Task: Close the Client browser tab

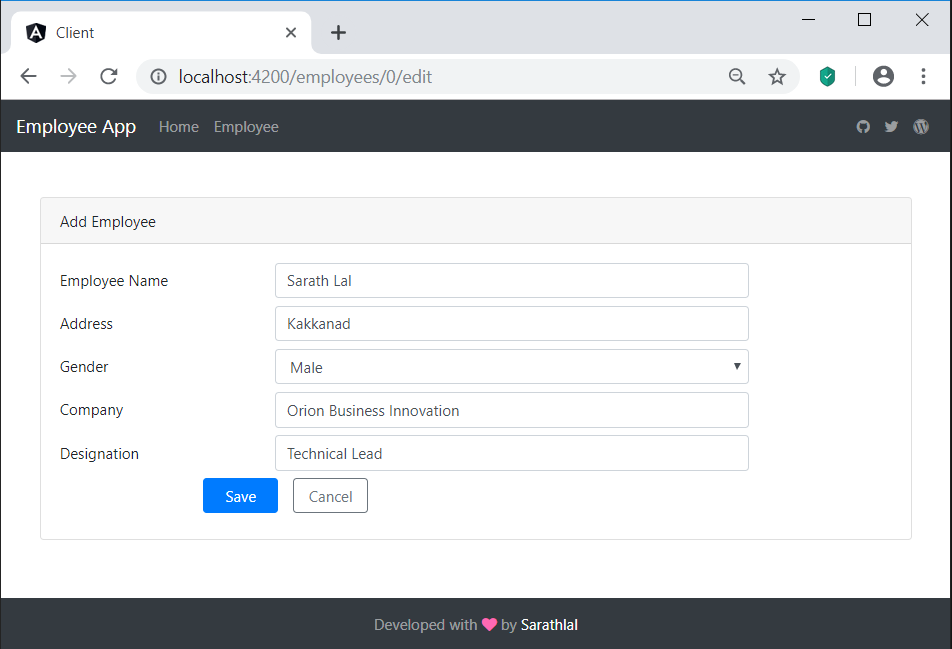Action: (x=291, y=33)
